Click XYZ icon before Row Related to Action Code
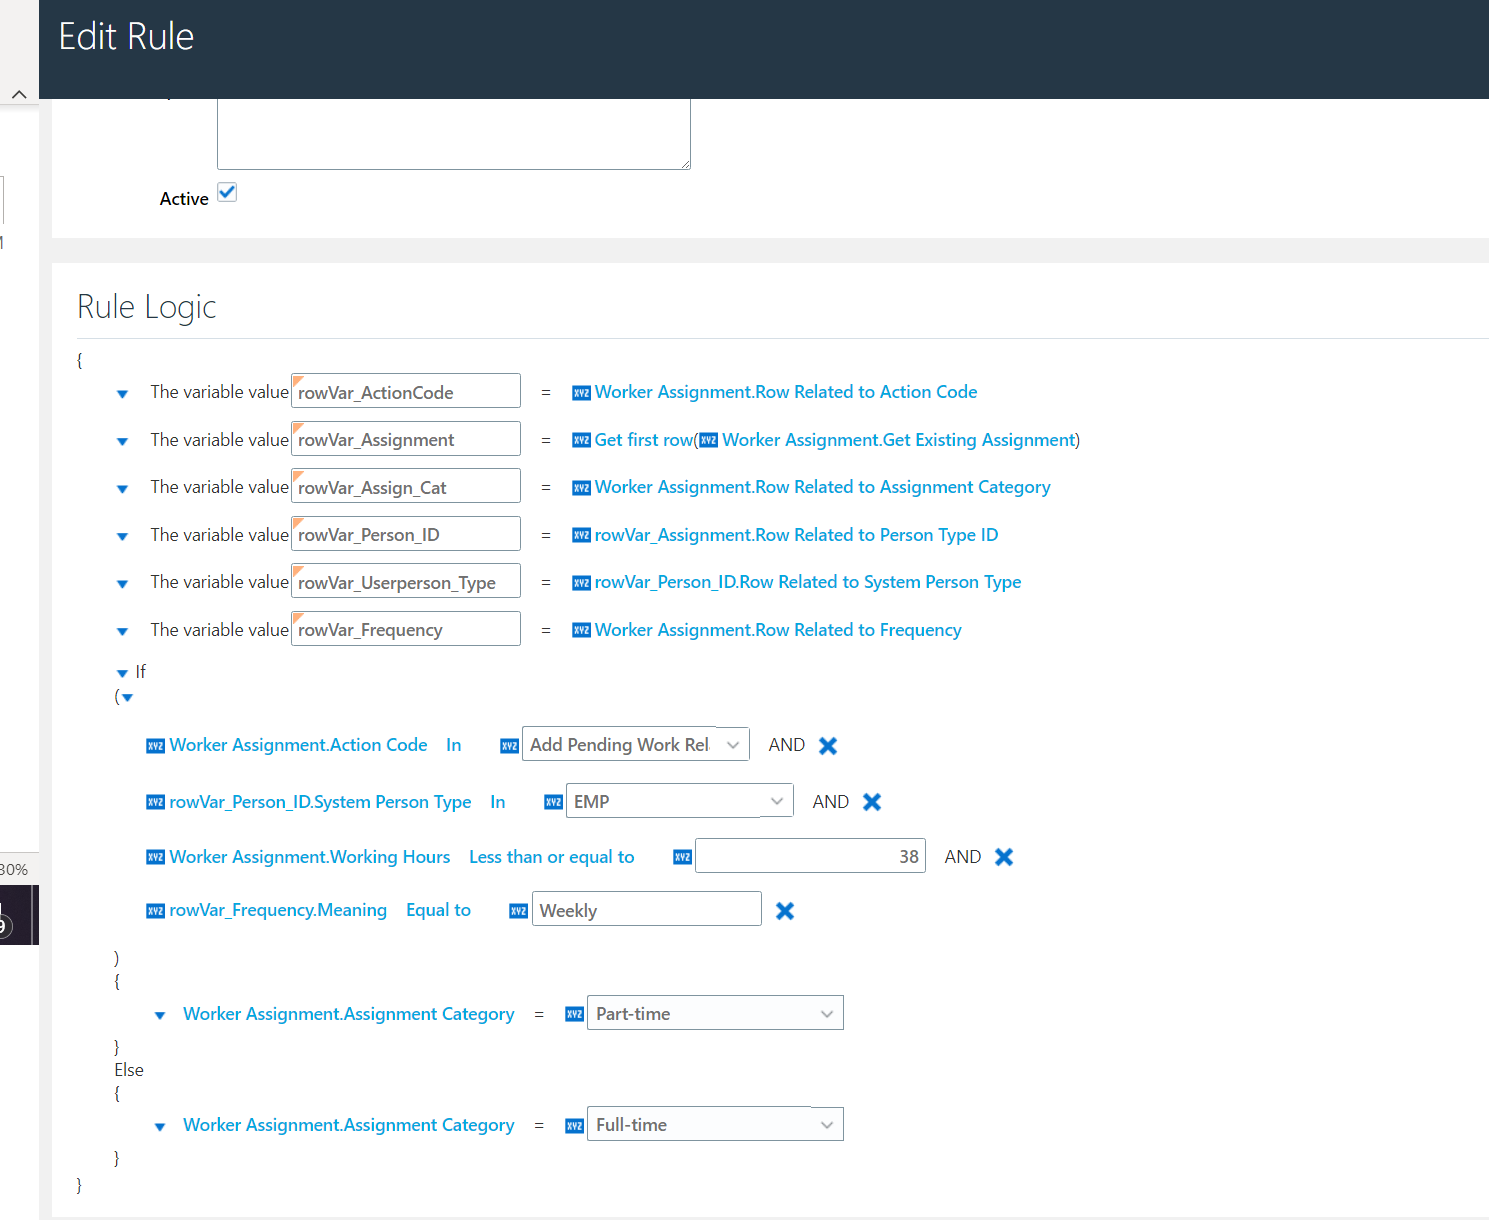 [581, 393]
